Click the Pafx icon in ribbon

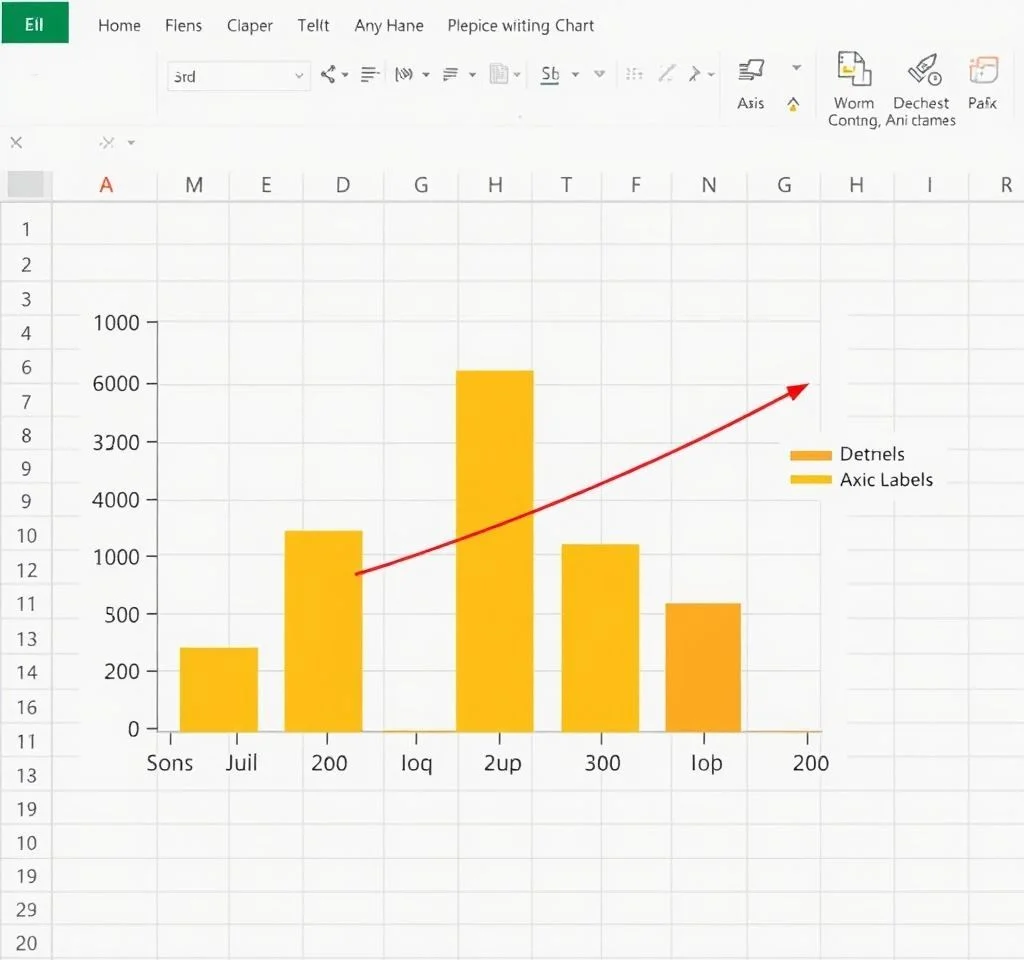point(983,70)
